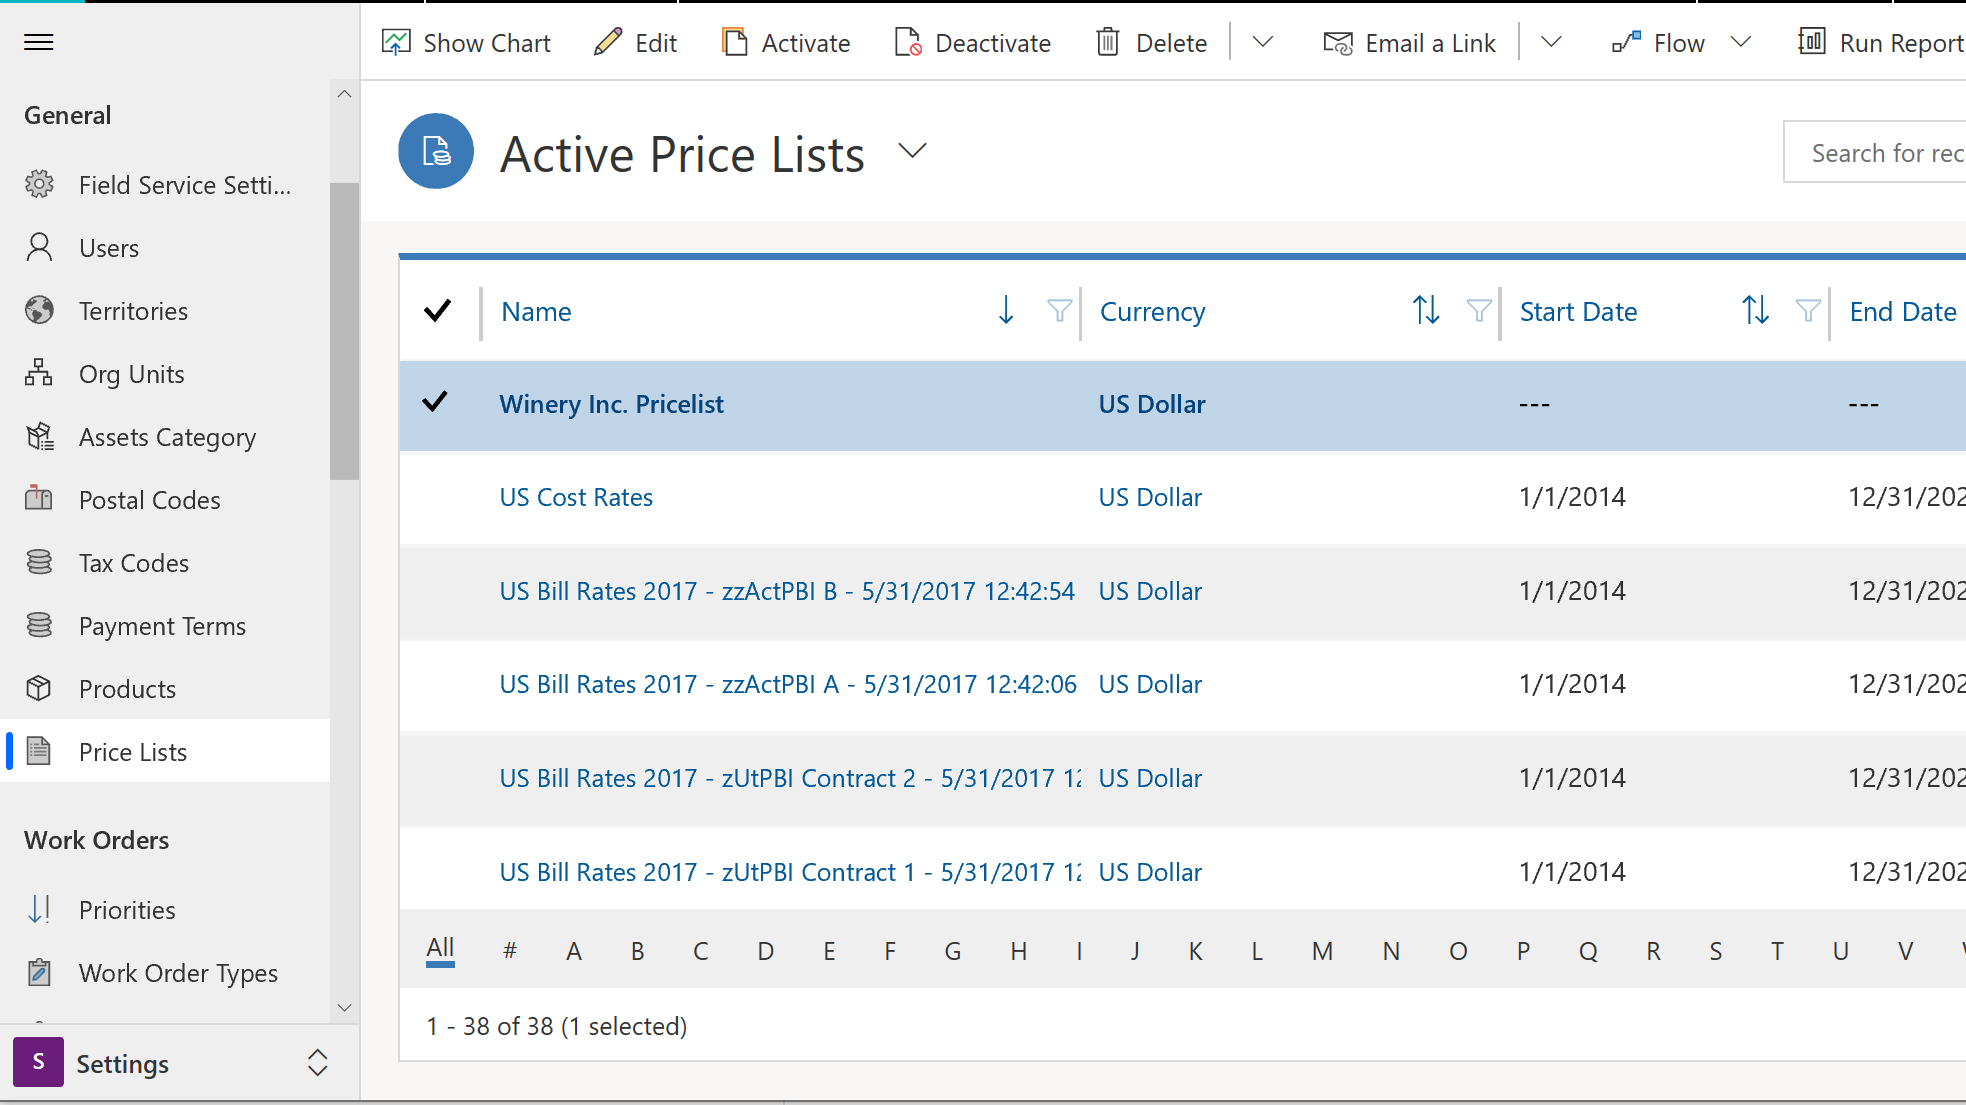The width and height of the screenshot is (1966, 1105).
Task: Click the Deactivate document icon
Action: pos(908,42)
